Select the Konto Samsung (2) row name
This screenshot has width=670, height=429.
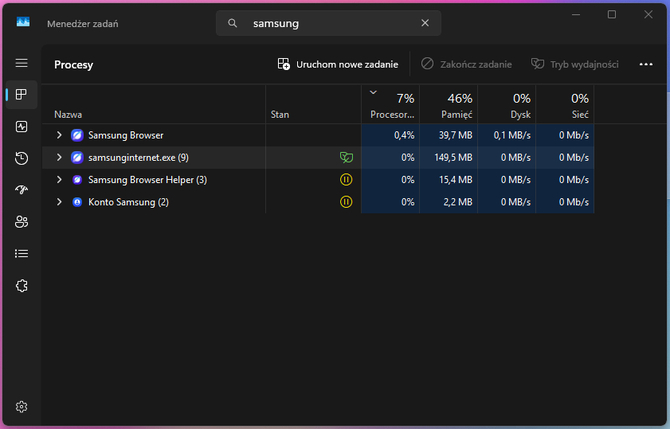128,202
